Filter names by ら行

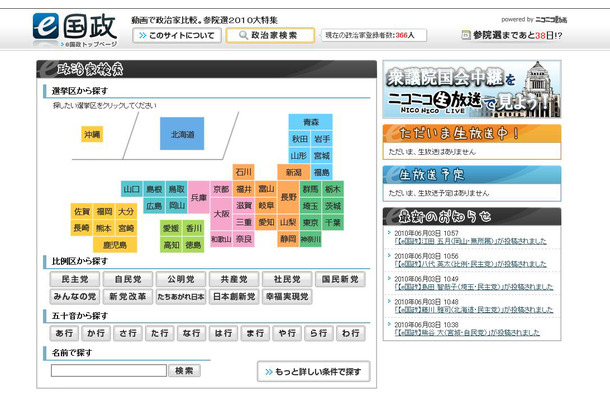click(x=319, y=333)
